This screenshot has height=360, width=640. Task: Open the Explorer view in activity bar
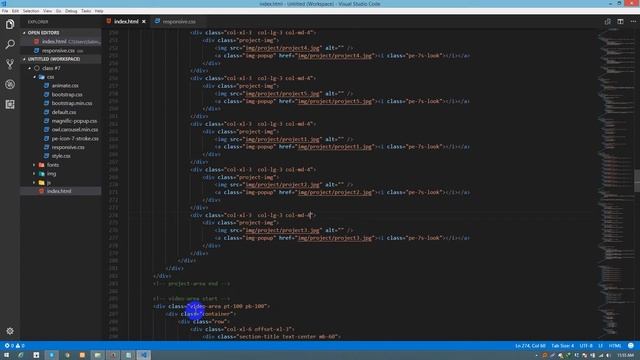pos(10,24)
